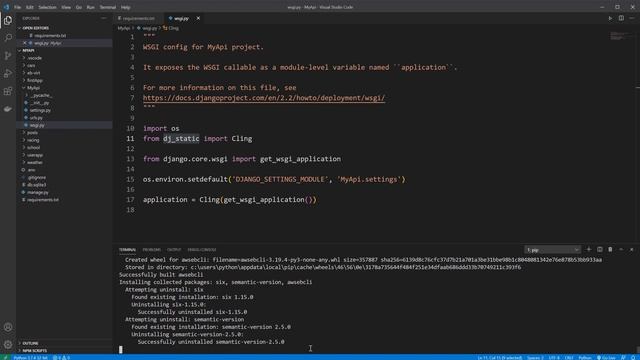This screenshot has height=360, width=640.
Task: Close the terminal panel
Action: [x=632, y=249]
